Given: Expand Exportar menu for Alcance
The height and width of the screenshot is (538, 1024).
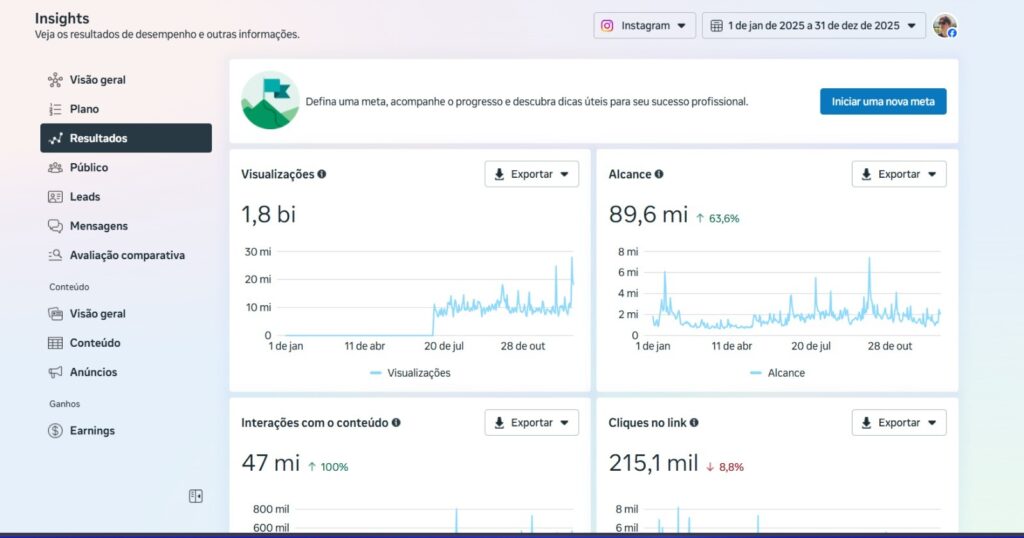Looking at the screenshot, I should pyautogui.click(x=898, y=174).
